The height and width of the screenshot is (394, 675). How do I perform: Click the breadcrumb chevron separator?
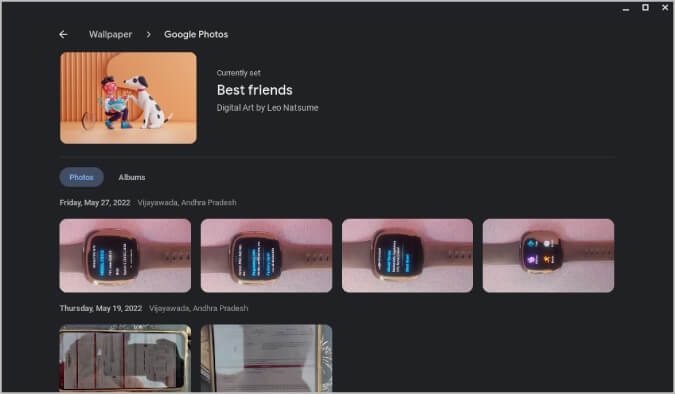(149, 34)
